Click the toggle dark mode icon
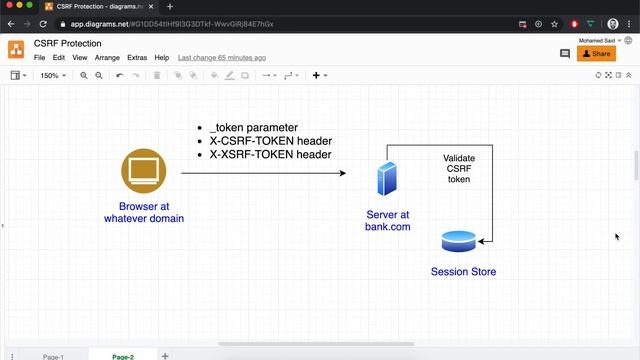The height and width of the screenshot is (360, 640). pos(598,75)
